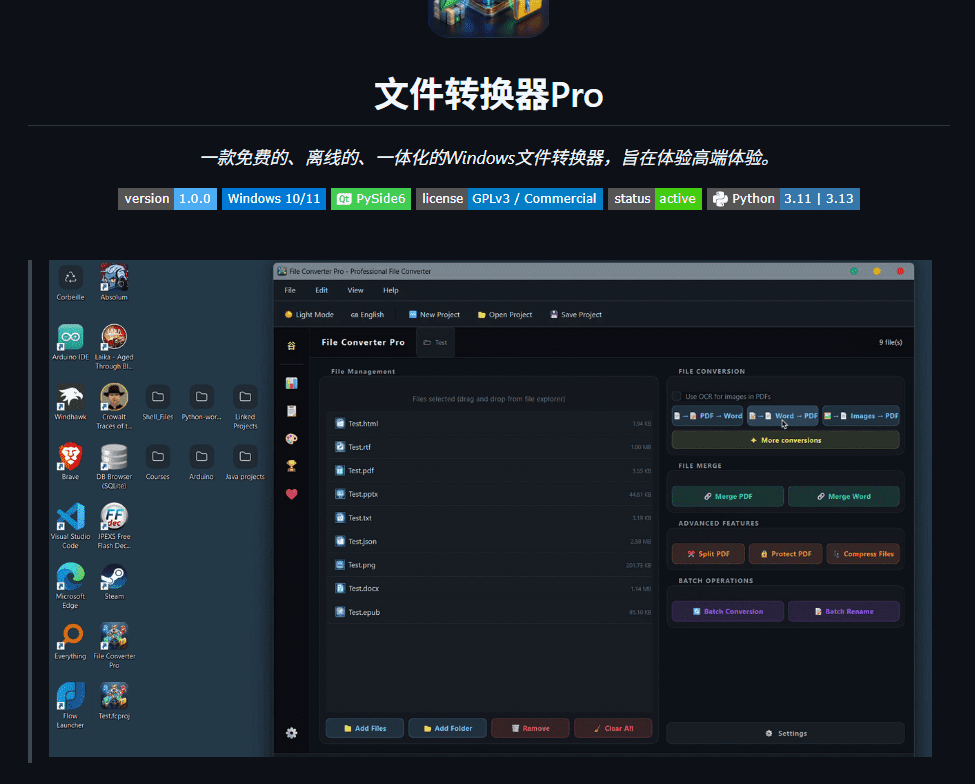This screenshot has height=784, width=975.
Task: Click the trophy achievements icon
Action: click(x=291, y=465)
